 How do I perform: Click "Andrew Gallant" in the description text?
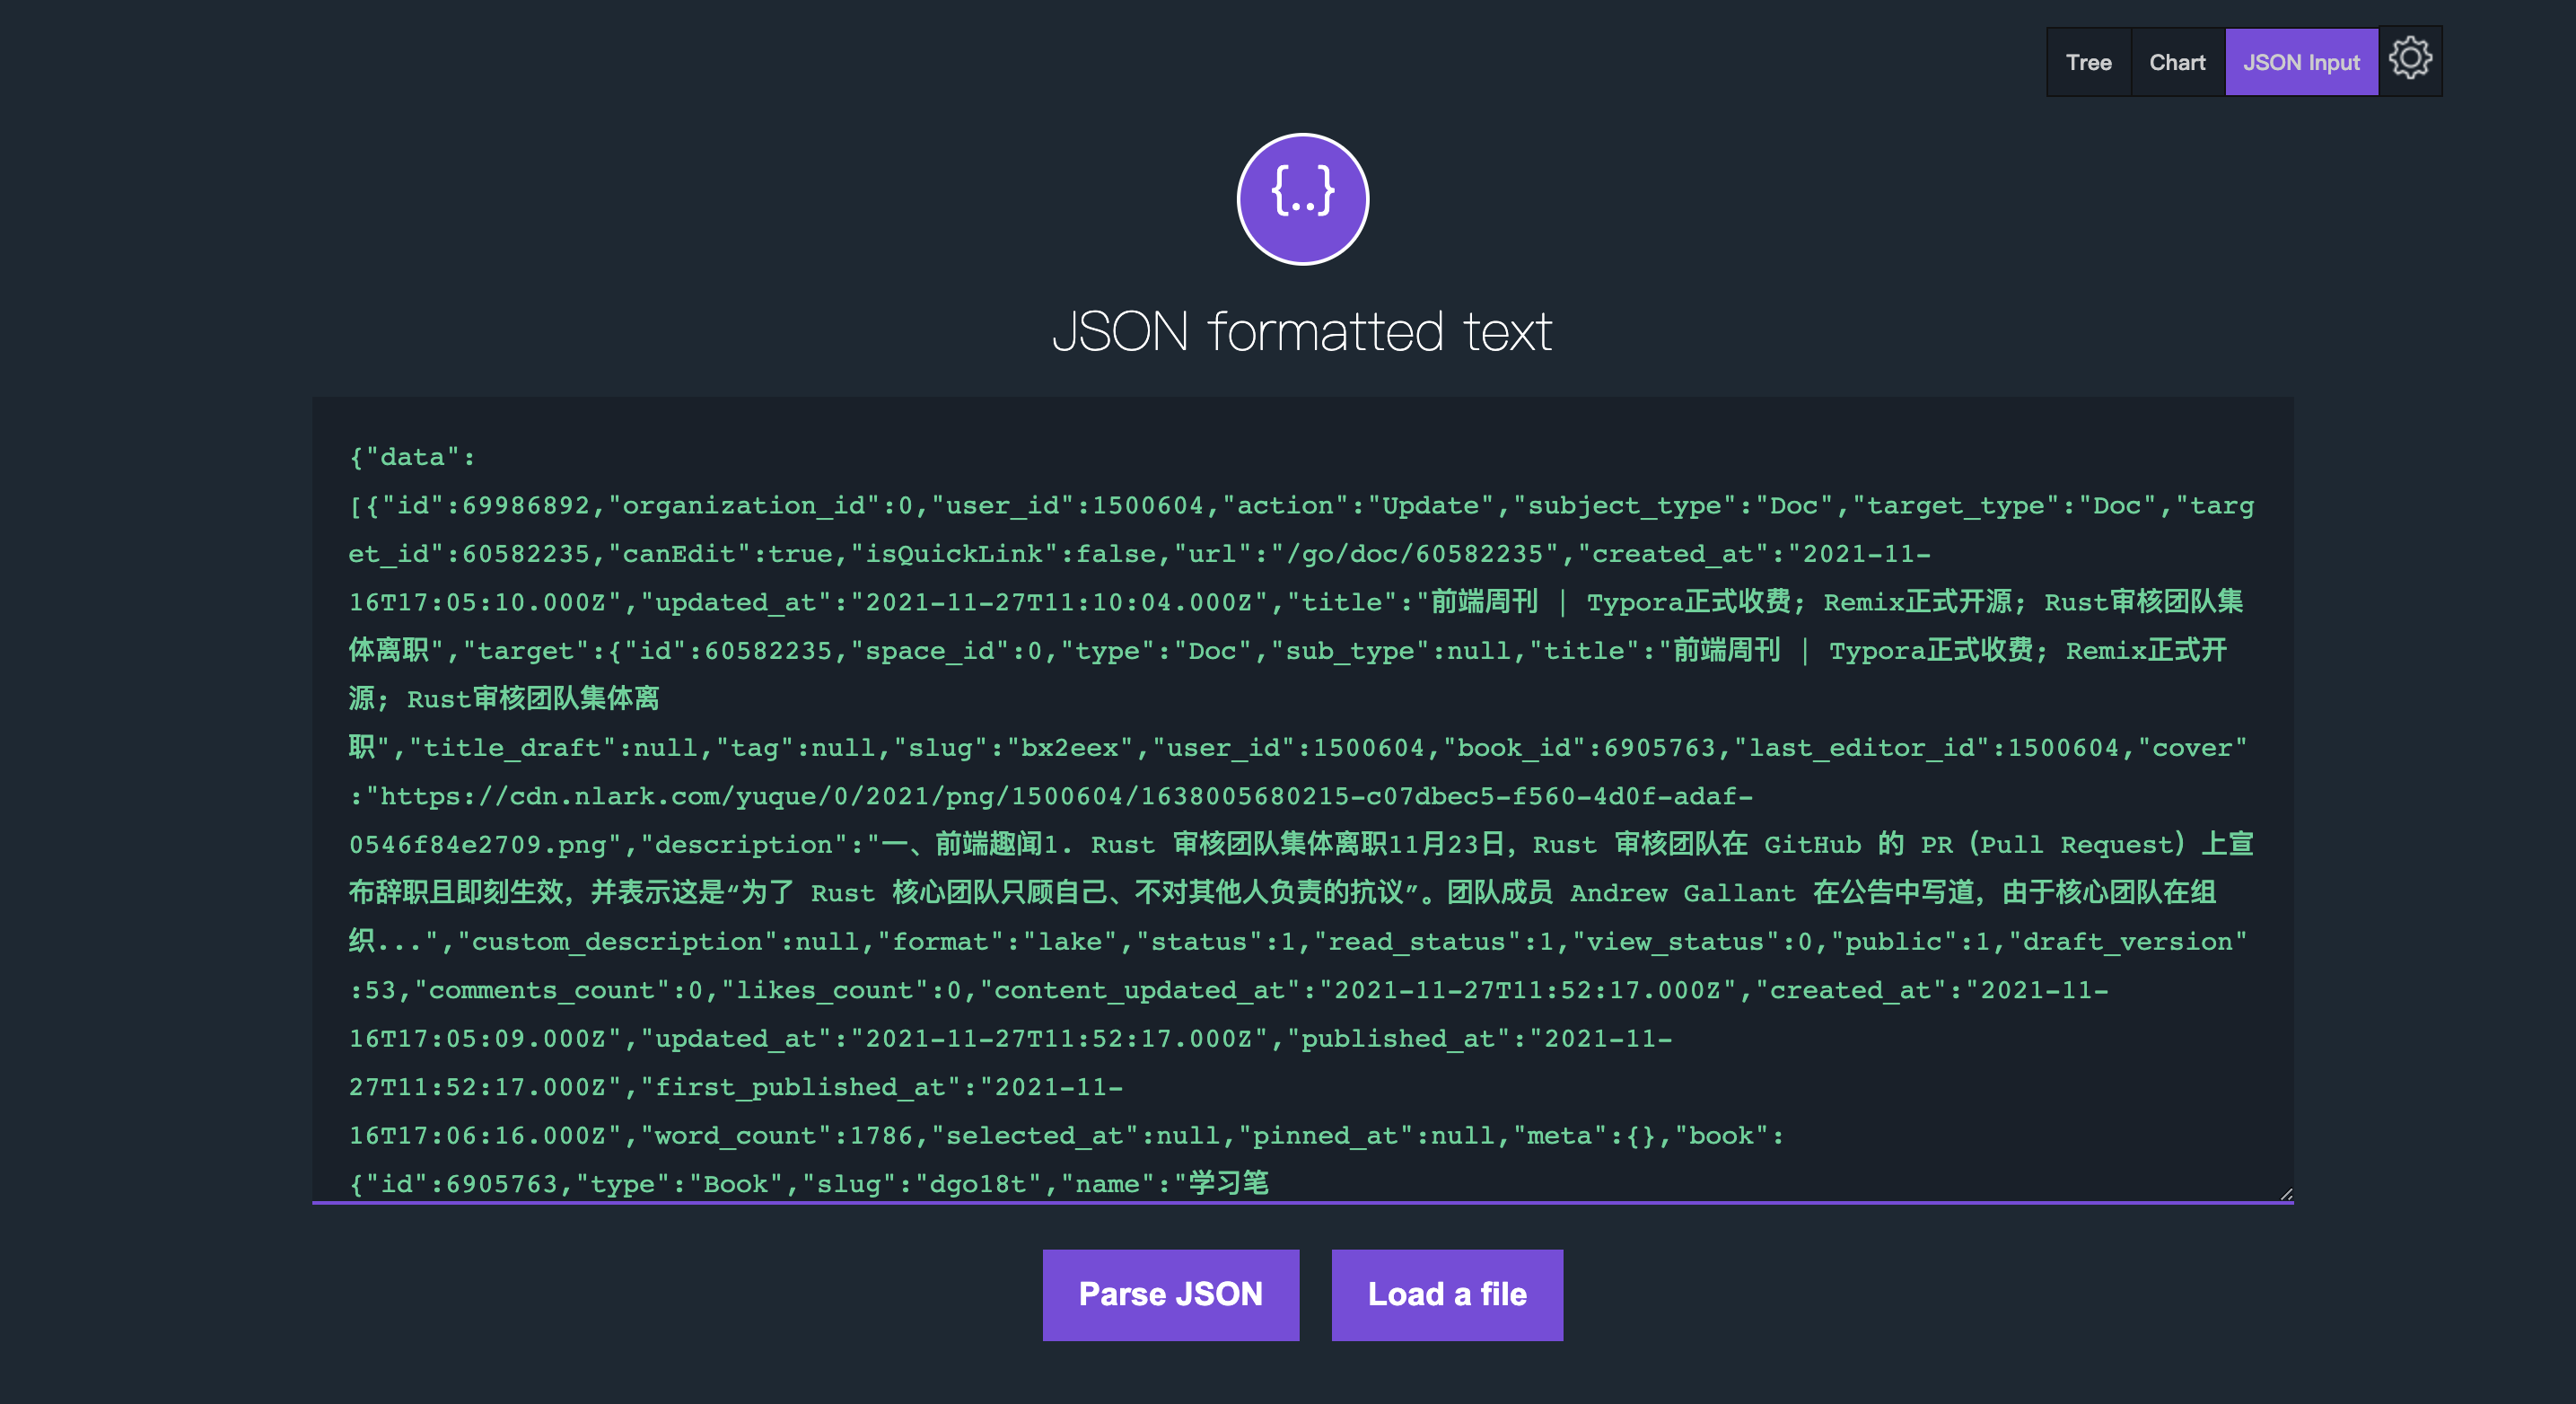point(1682,894)
